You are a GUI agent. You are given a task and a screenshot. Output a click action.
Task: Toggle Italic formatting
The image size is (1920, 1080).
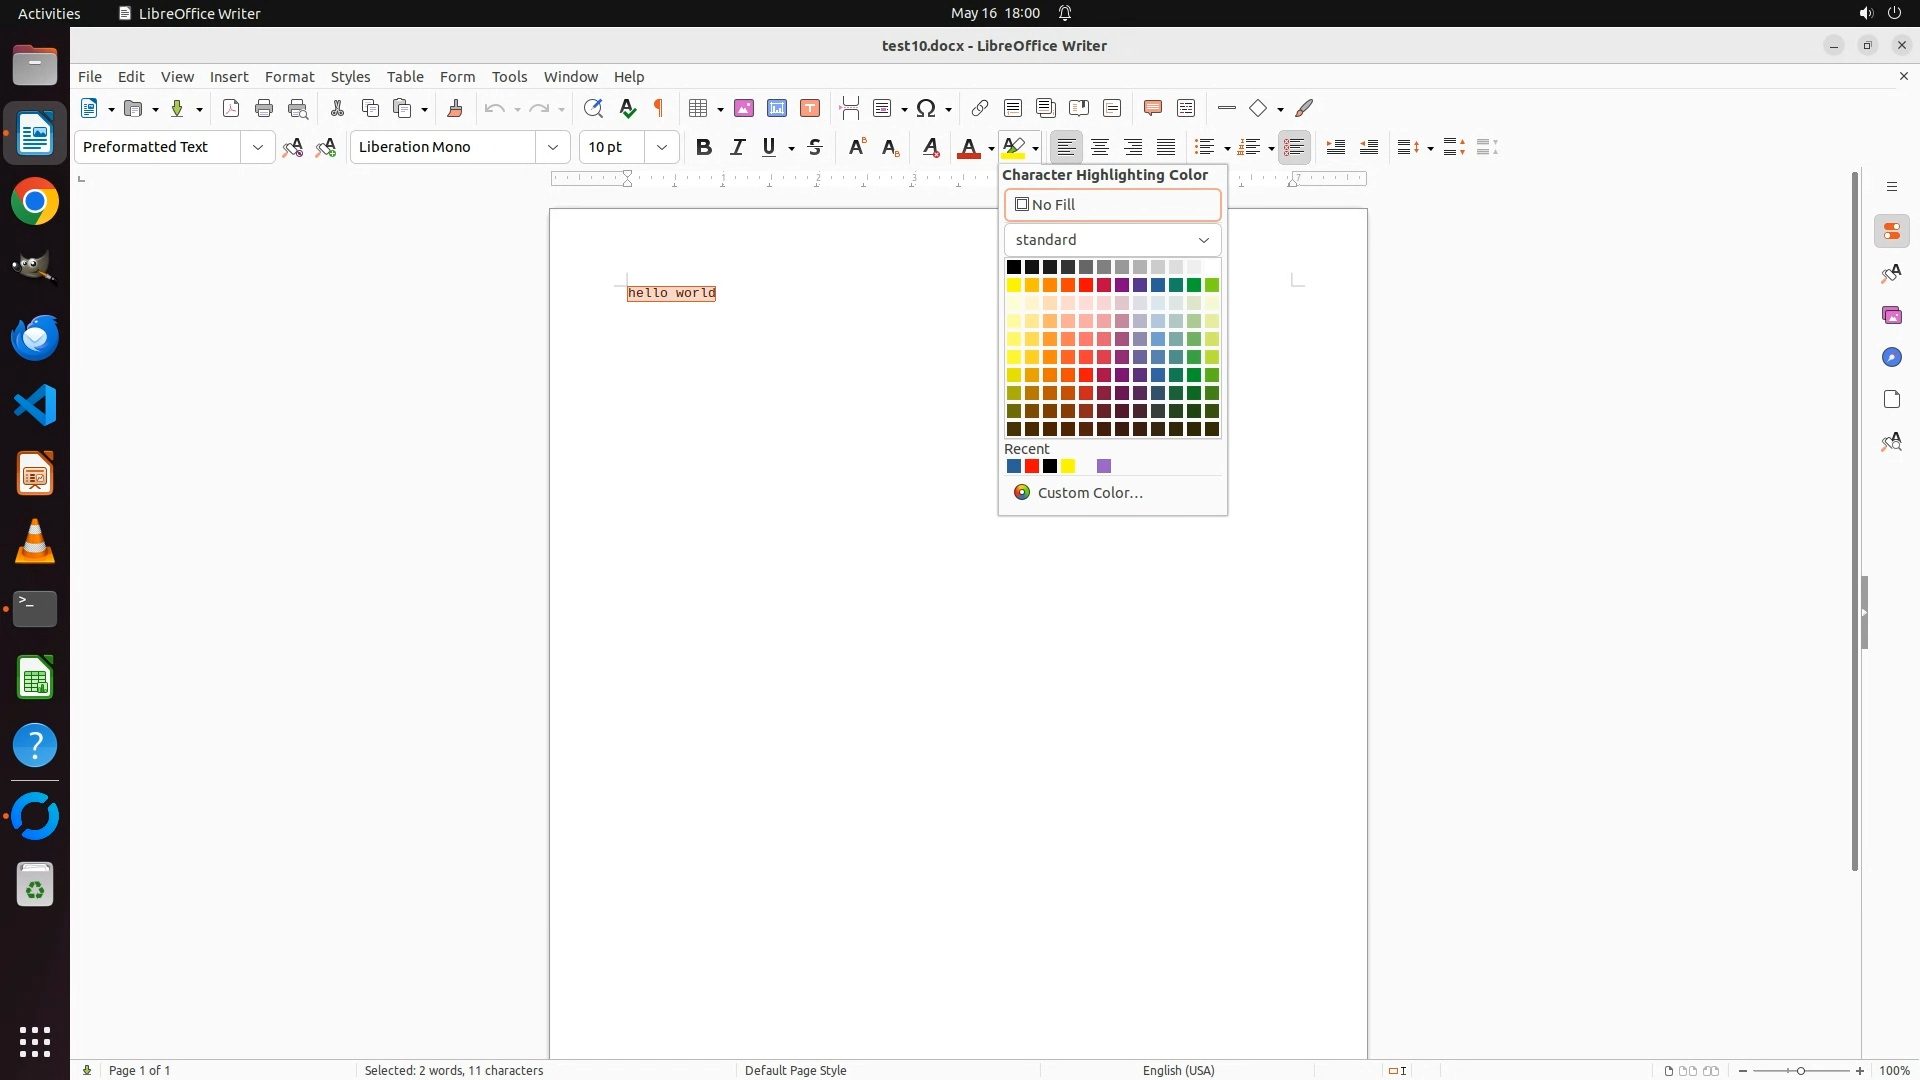pos(737,147)
